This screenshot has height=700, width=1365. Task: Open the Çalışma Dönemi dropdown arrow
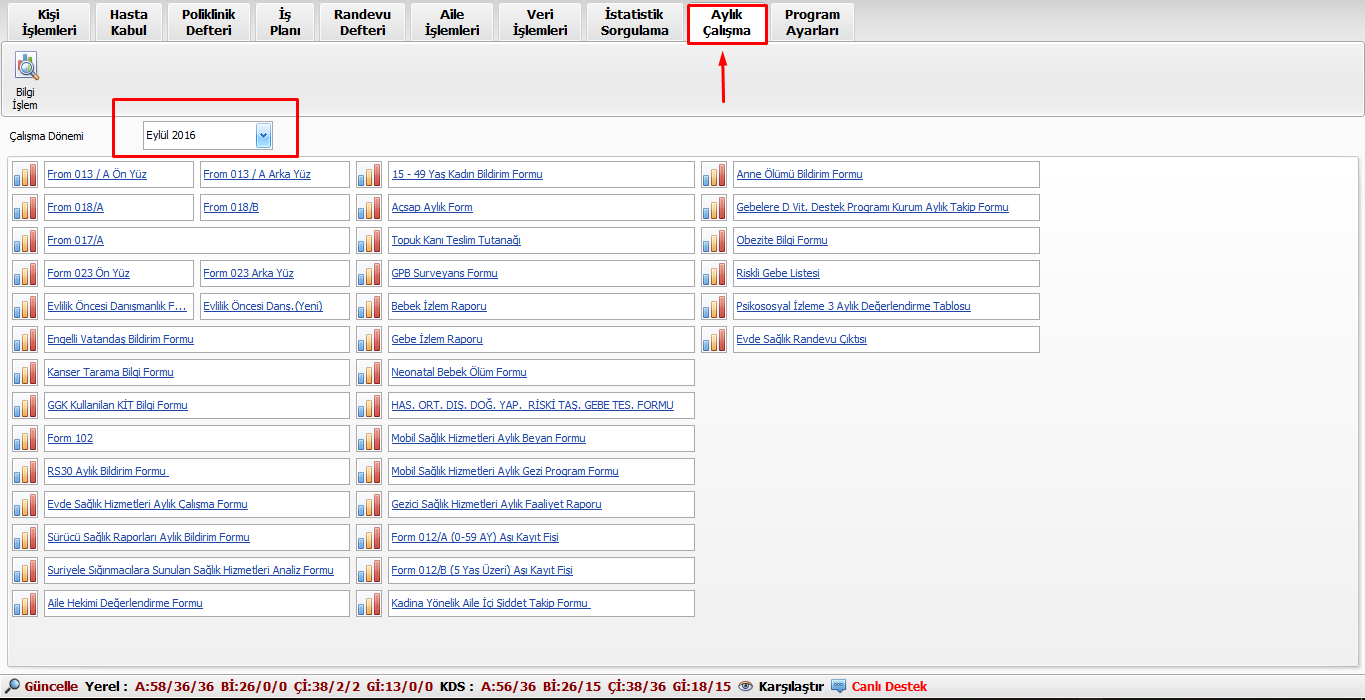click(x=263, y=135)
